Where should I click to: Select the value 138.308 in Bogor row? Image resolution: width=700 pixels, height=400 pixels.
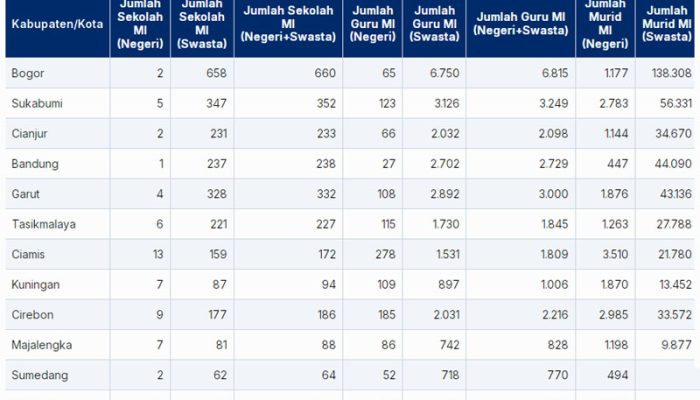click(x=671, y=73)
